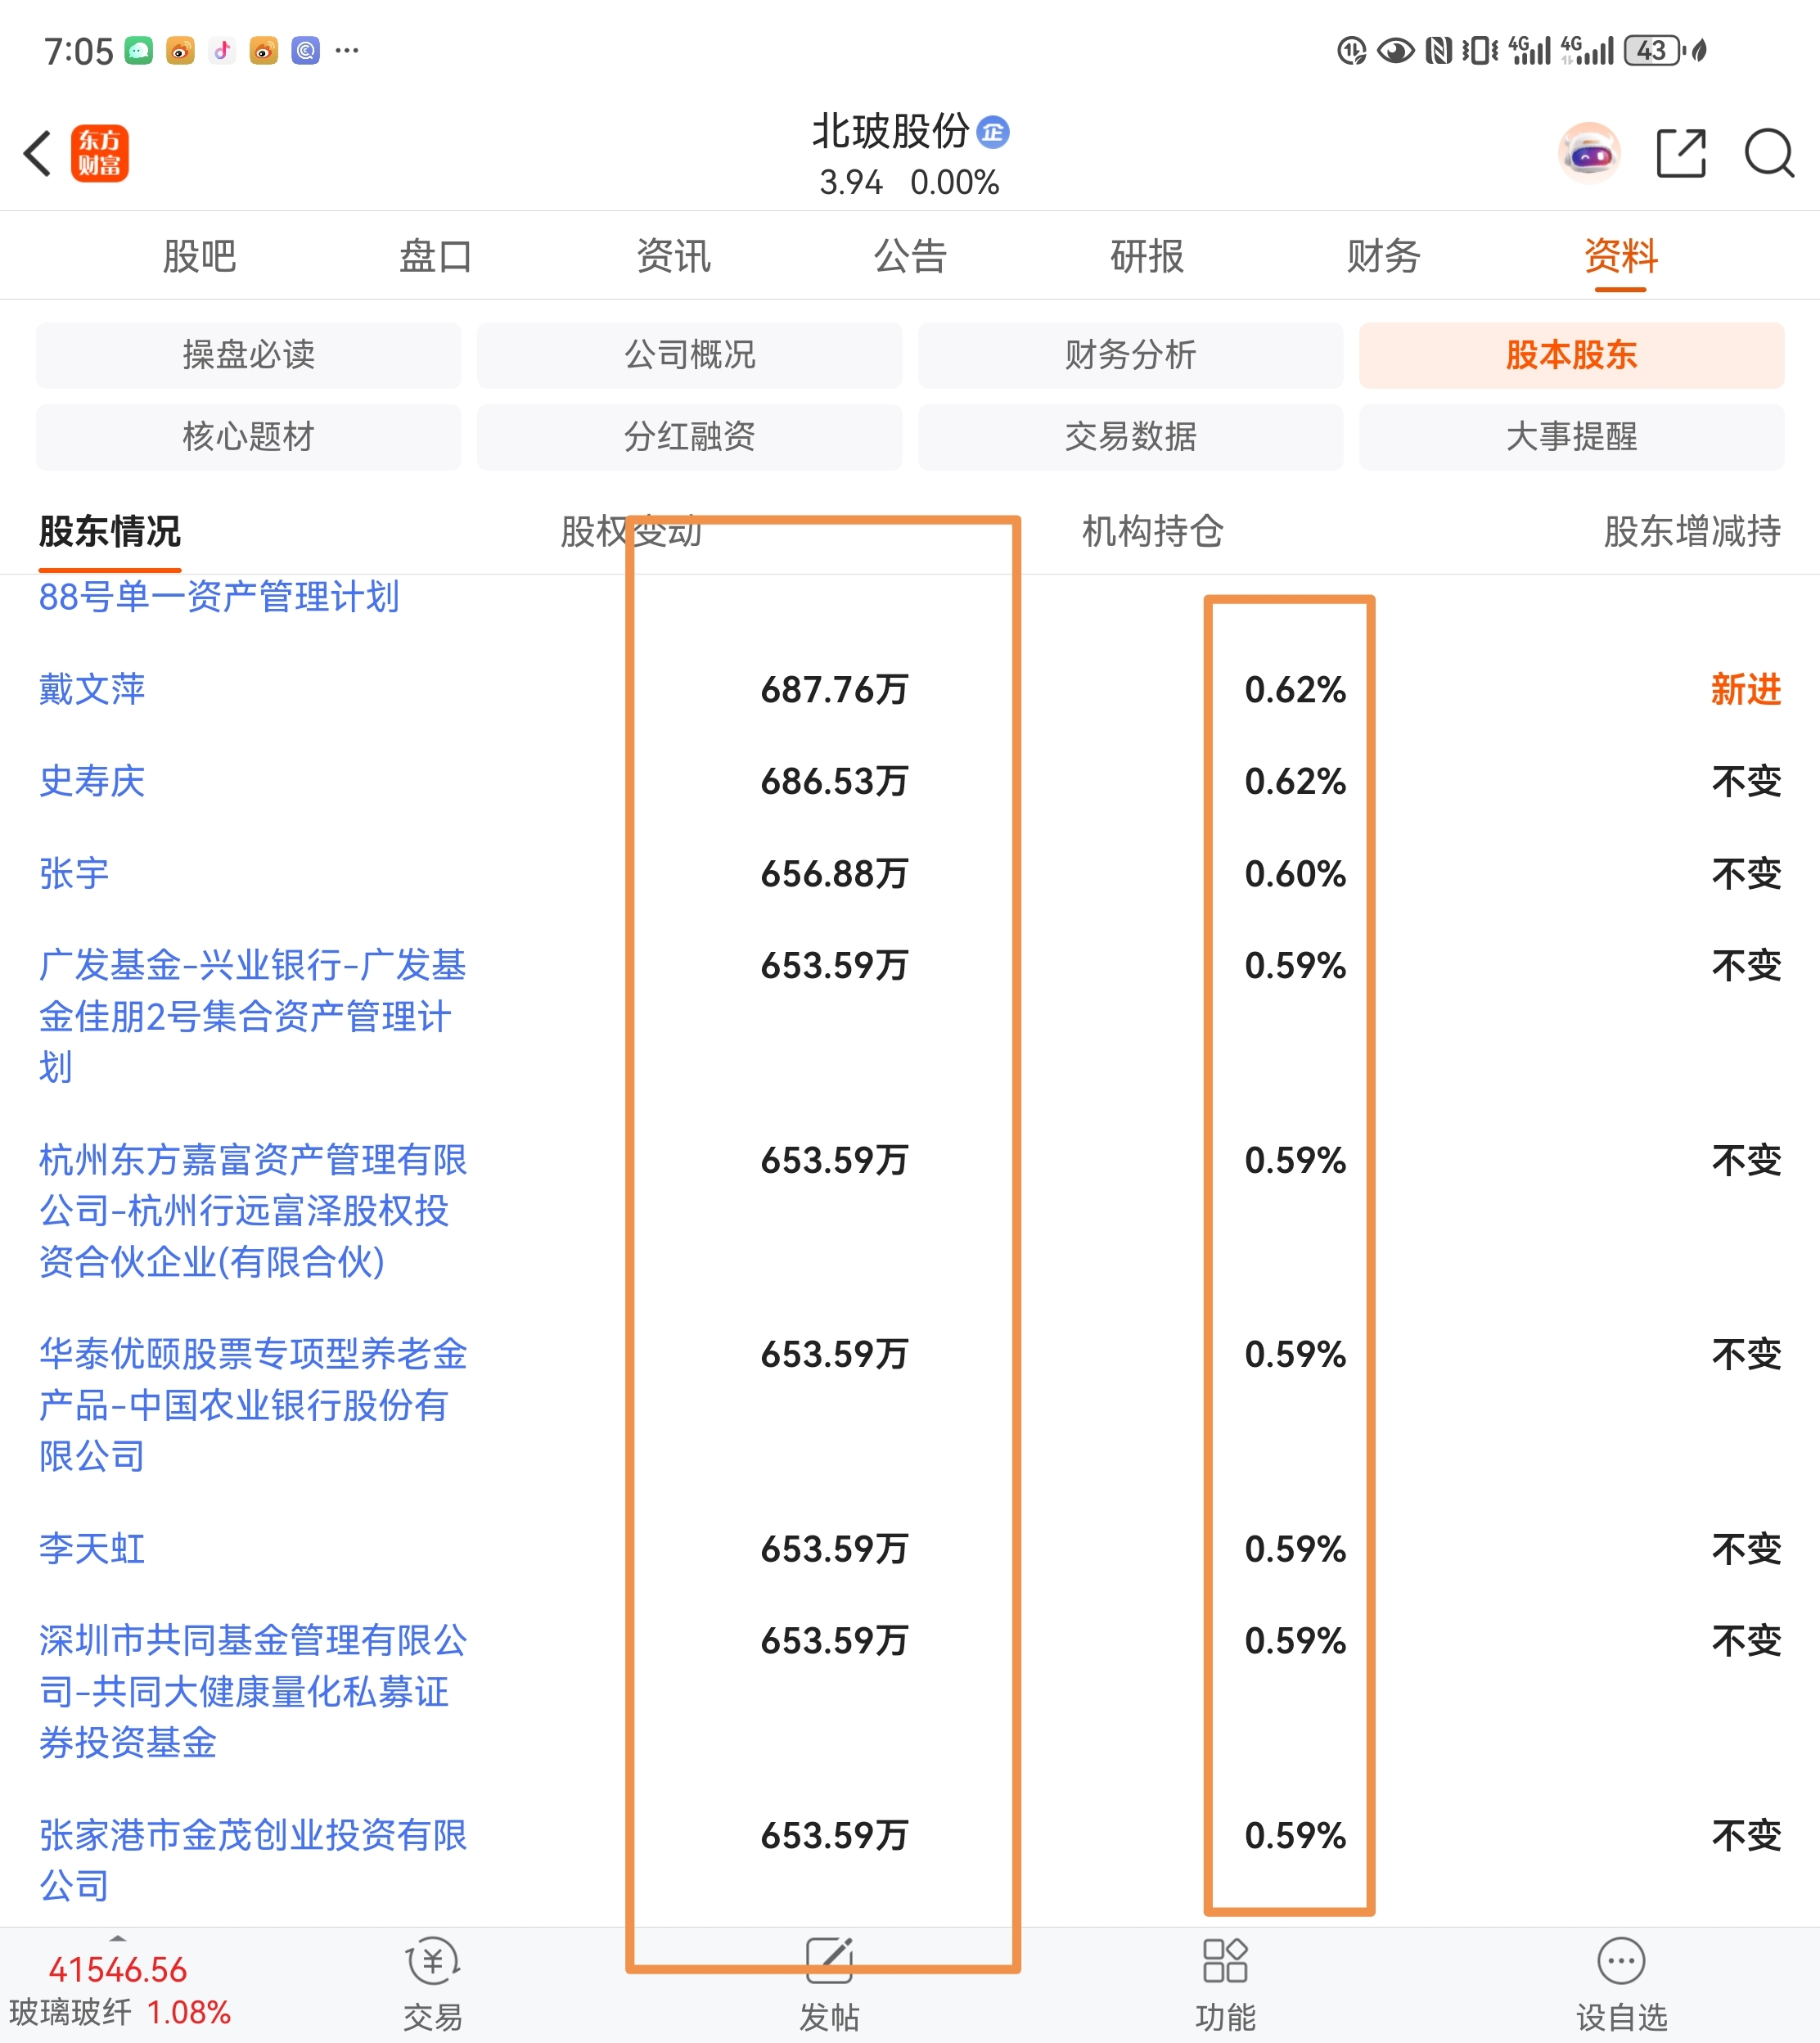The image size is (1820, 2043).
Task: Tap the 不变 status for 李天虹
Action: 1746,1548
